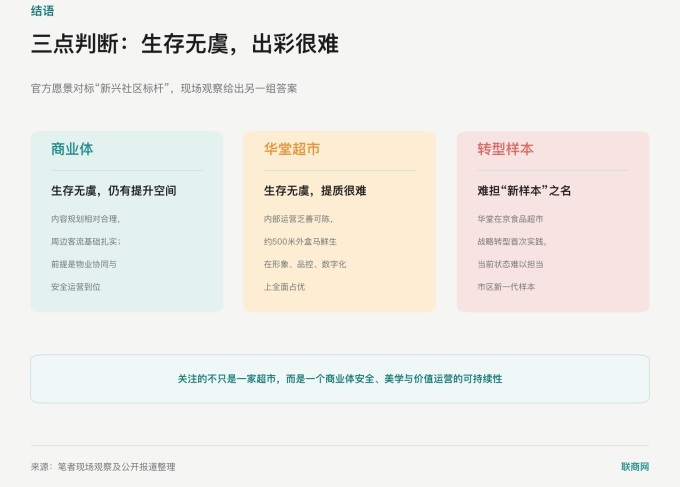Click the 转型样本 card heading
Screen dimensions: 680x487
click(505, 149)
